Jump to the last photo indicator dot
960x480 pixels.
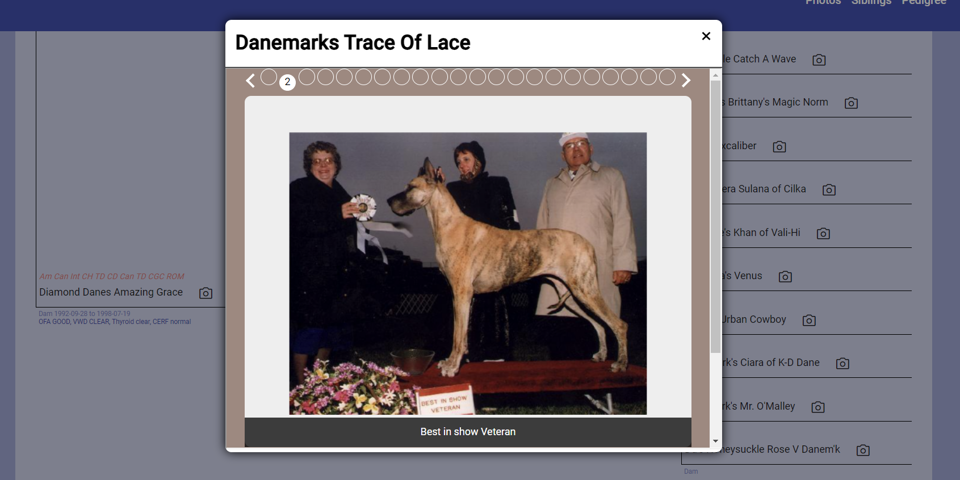pos(667,77)
